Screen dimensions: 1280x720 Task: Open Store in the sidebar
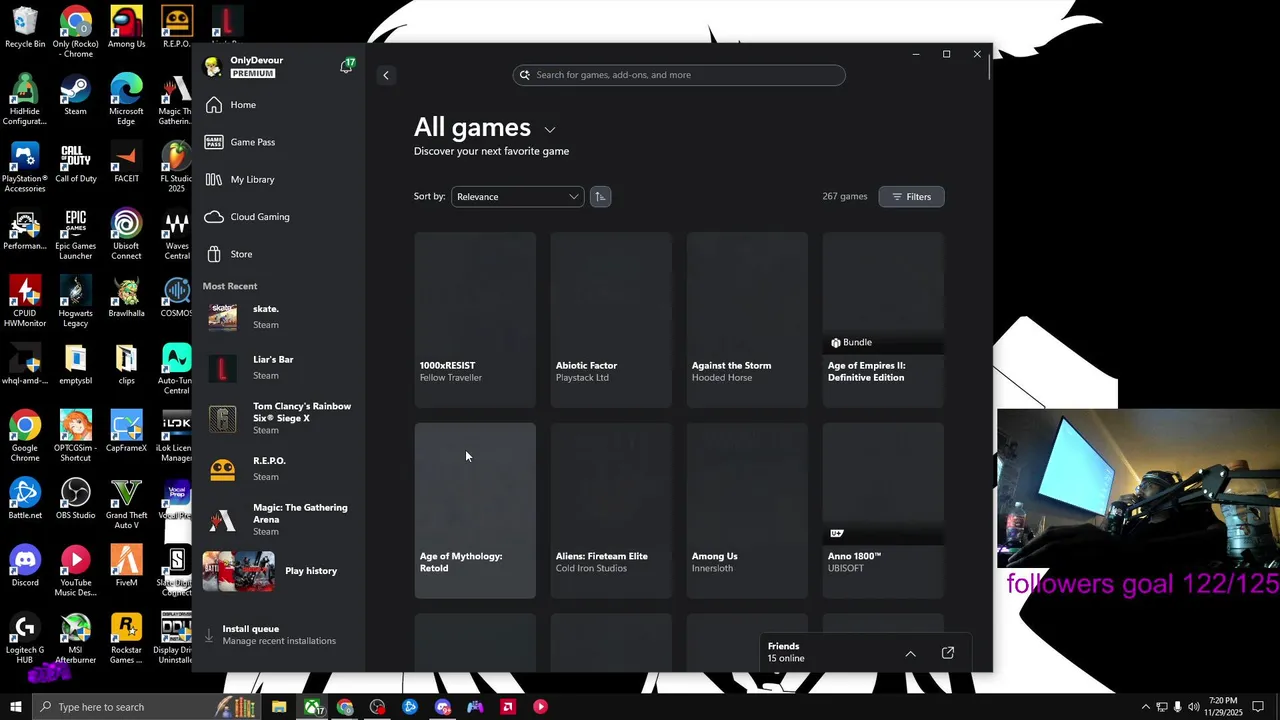(280, 254)
